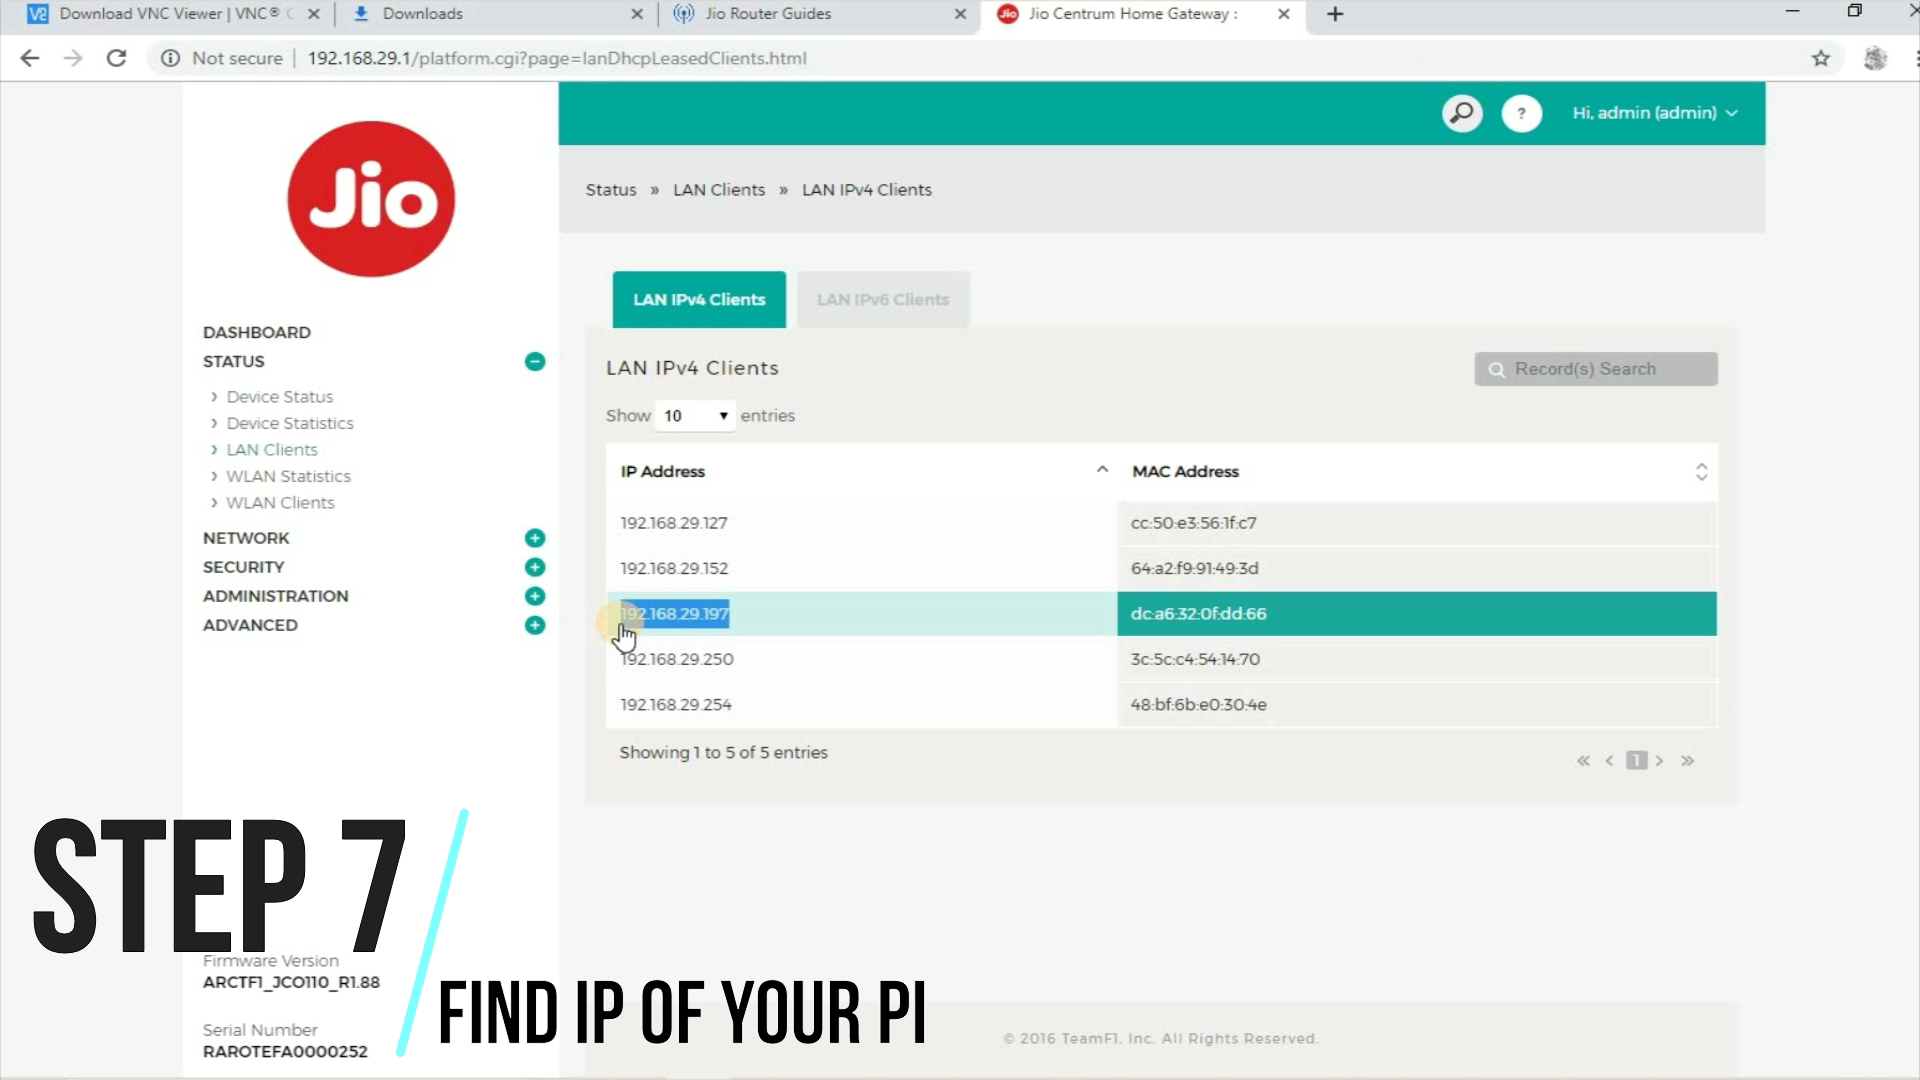The width and height of the screenshot is (1920, 1080).
Task: Select highlighted IP address 192.168.29.197
Action: (675, 614)
